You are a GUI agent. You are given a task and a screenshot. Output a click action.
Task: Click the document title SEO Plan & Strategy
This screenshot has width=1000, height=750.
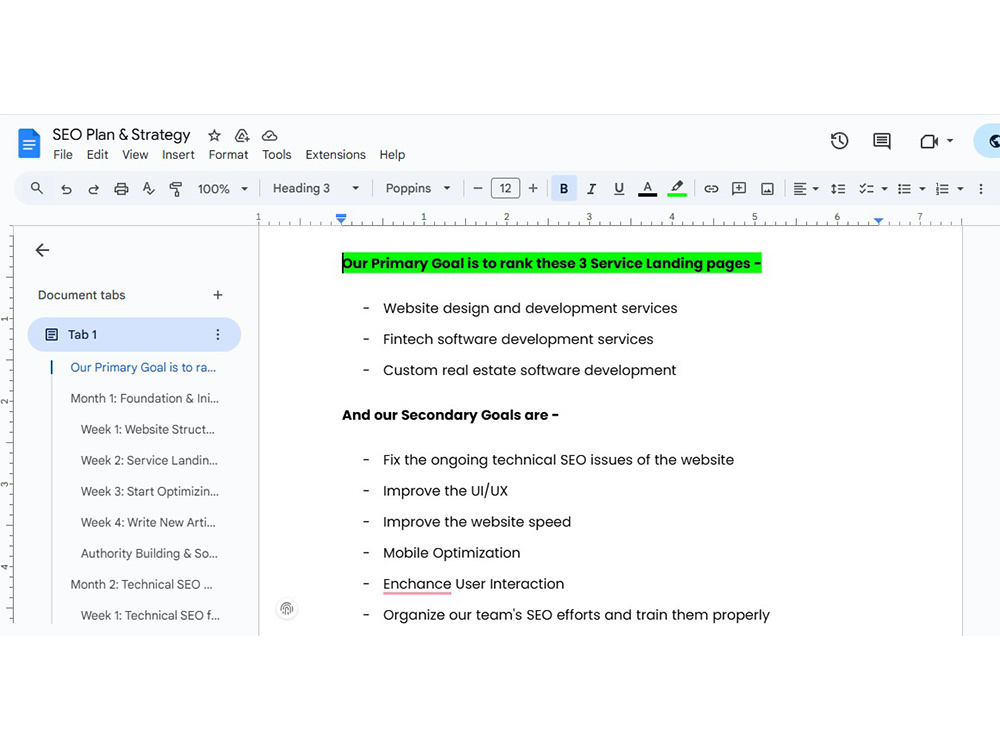point(121,135)
